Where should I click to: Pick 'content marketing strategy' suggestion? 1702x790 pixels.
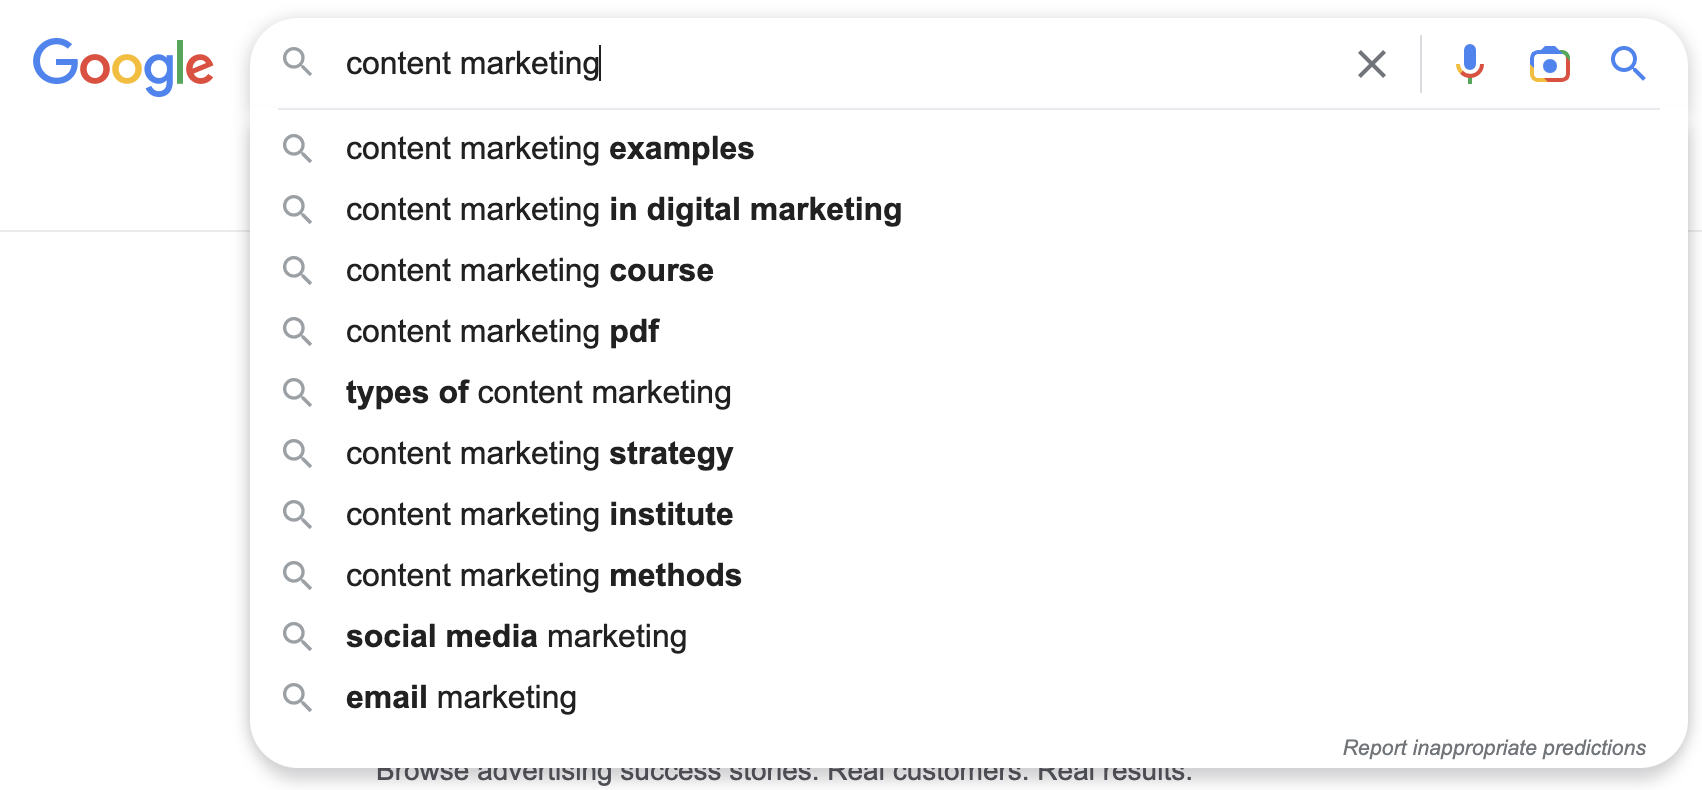(540, 454)
